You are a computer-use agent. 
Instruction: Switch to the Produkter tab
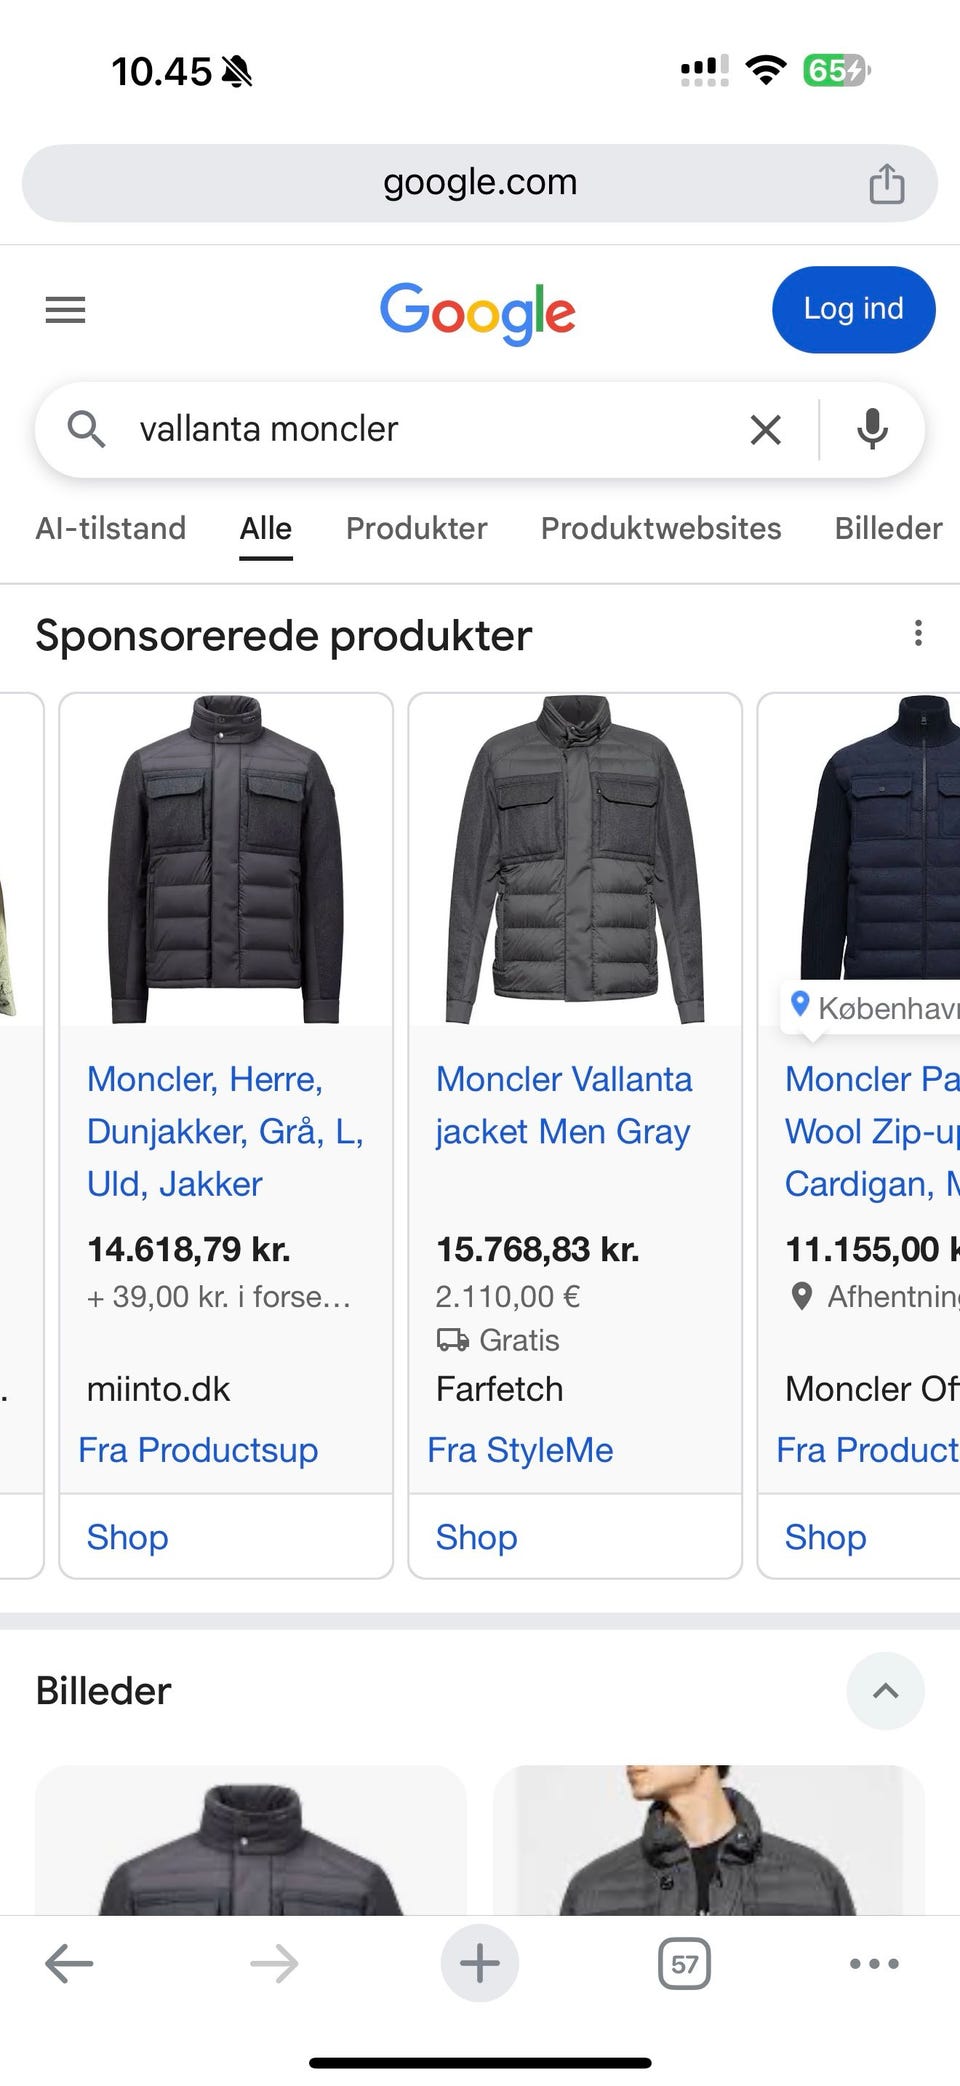pyautogui.click(x=416, y=528)
